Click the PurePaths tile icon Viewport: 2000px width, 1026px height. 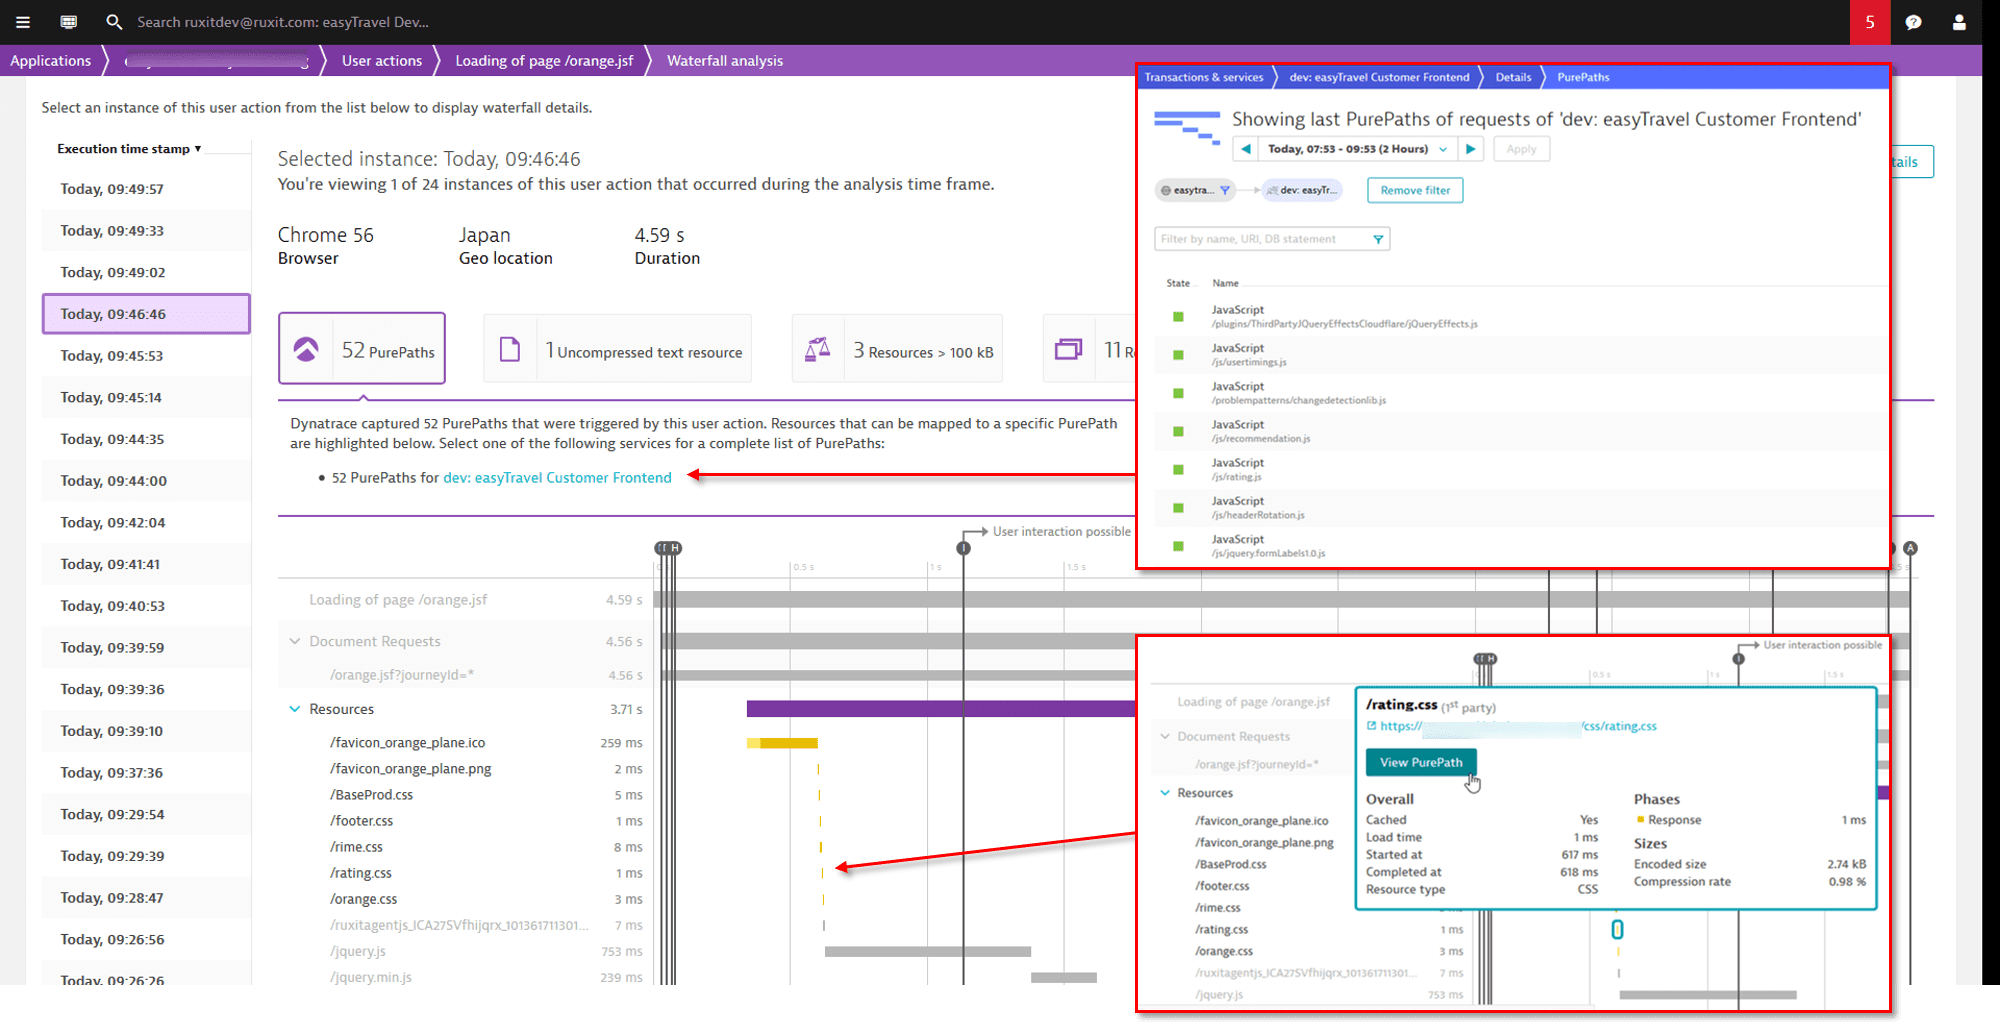click(306, 349)
